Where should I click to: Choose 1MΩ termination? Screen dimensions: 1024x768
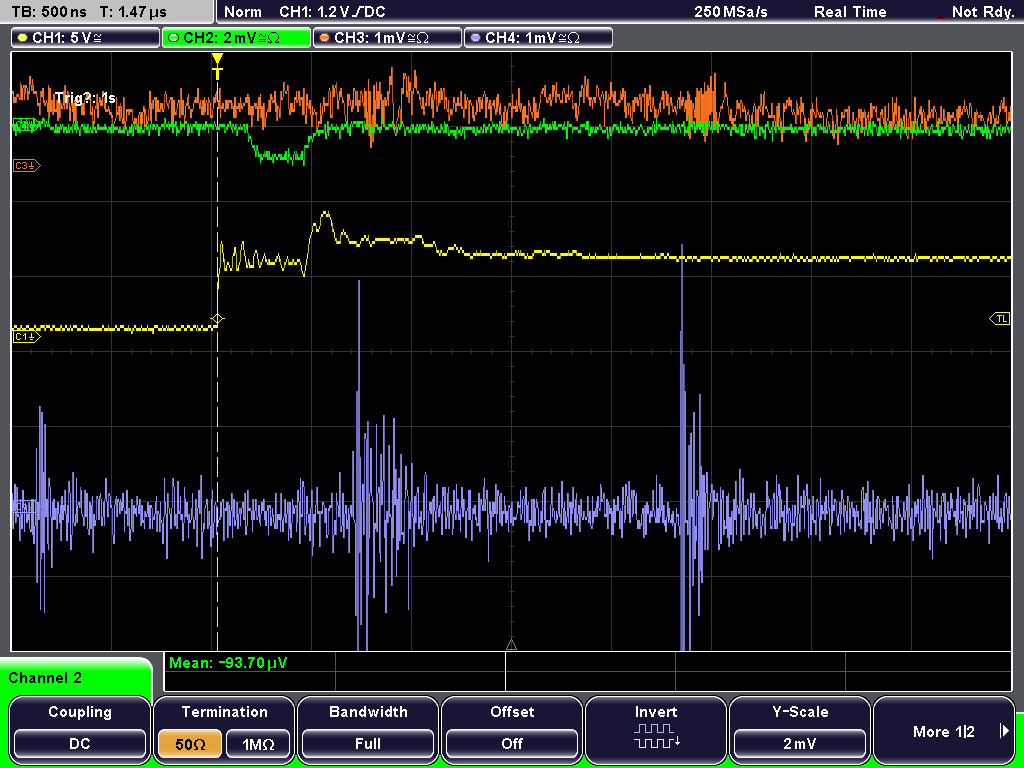[258, 744]
